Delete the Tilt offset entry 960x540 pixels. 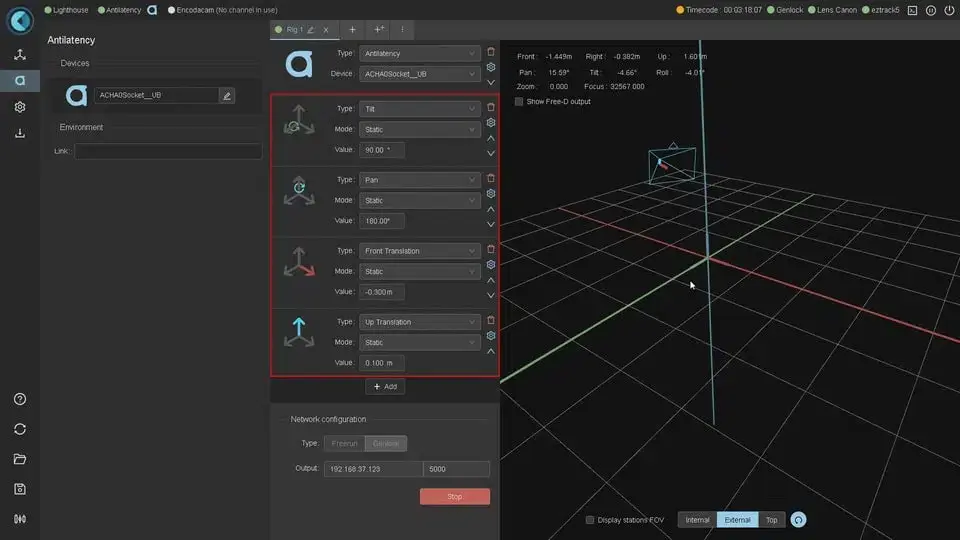(490, 107)
